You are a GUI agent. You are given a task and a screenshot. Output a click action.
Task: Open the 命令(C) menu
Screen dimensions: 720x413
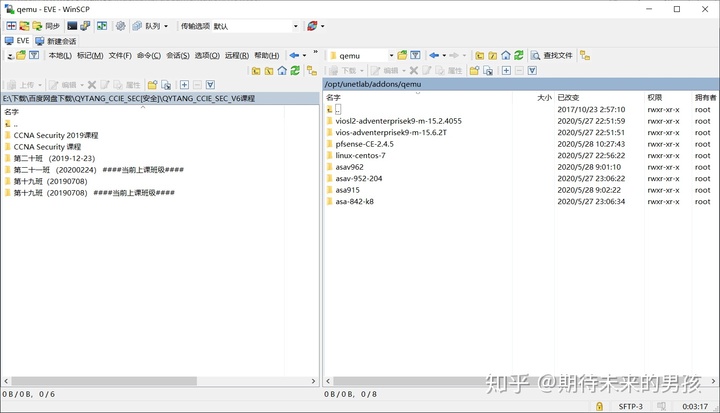[149, 56]
